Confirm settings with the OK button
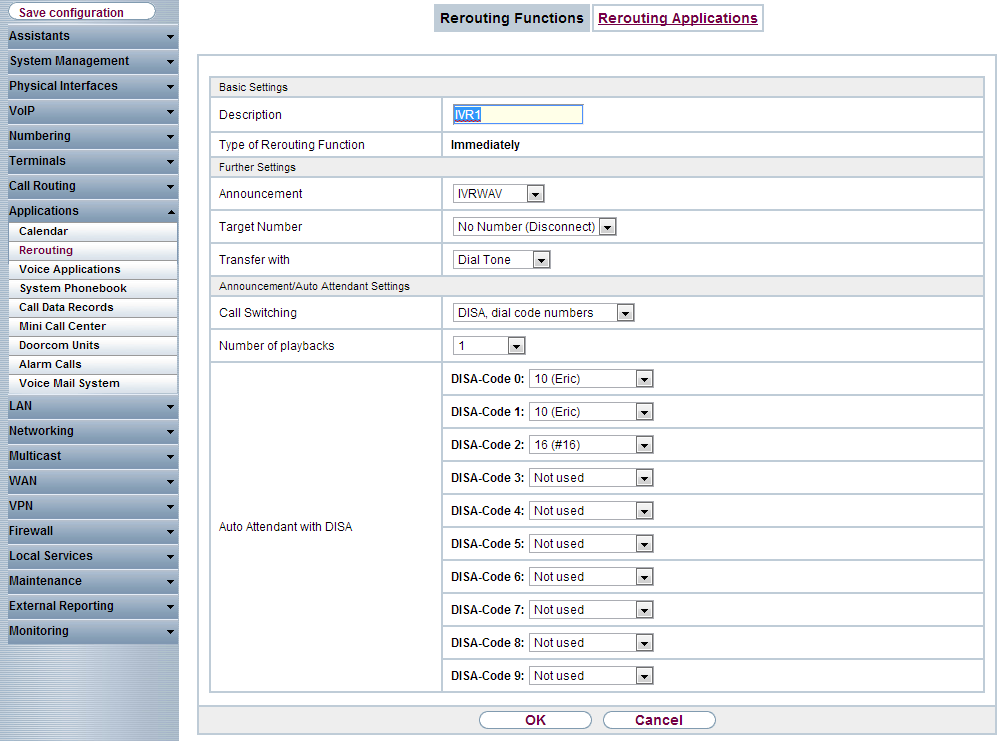 (535, 720)
